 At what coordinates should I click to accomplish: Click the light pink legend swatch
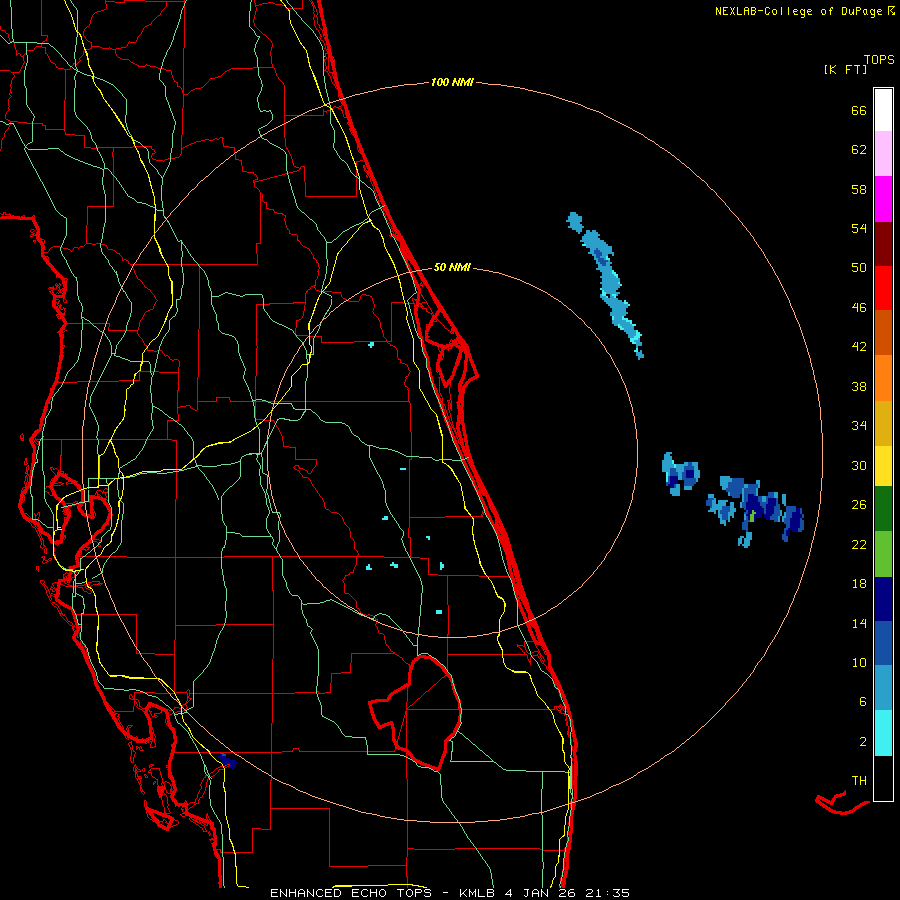coord(883,153)
